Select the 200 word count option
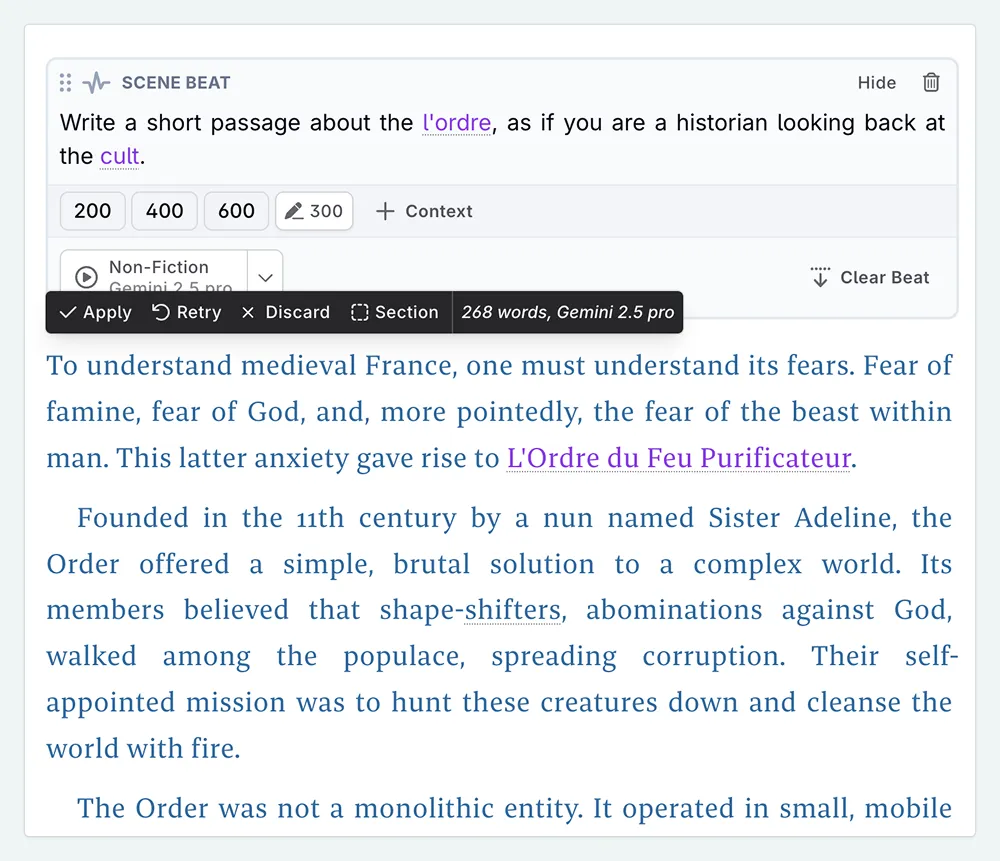 (x=92, y=211)
